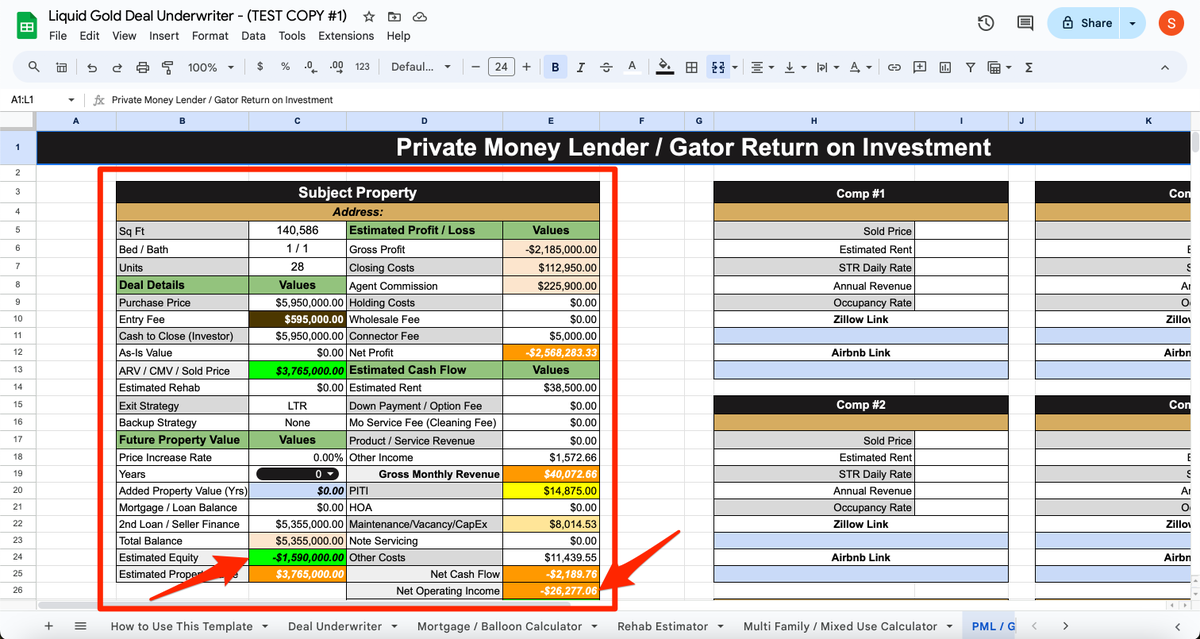Screen dimensions: 1200x639
Task: Create a filter using the funnel icon
Action: click(970, 67)
